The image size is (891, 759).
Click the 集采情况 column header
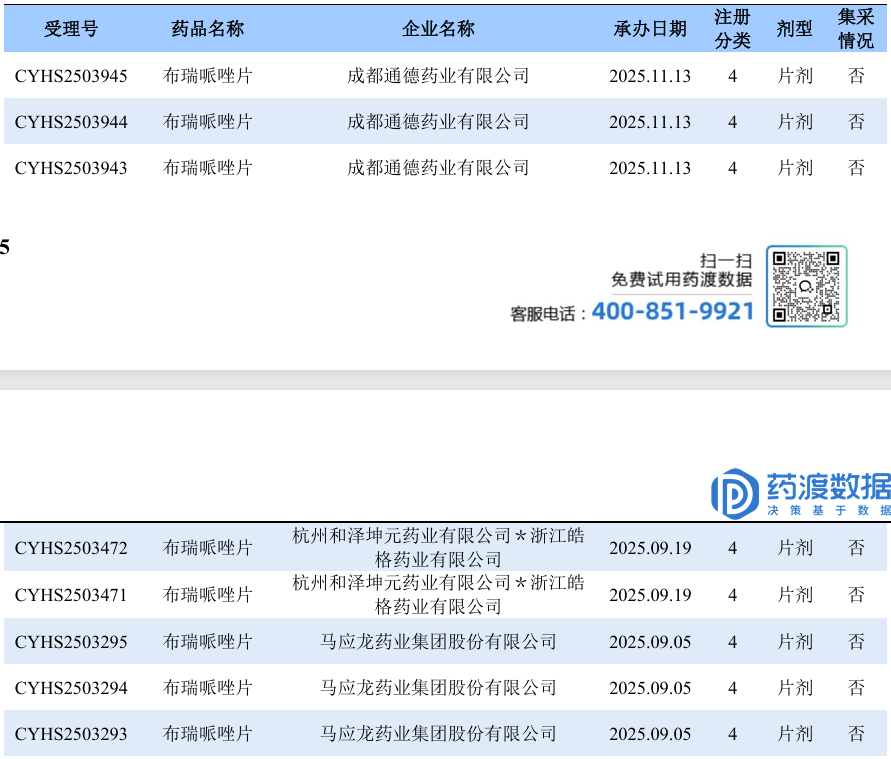coord(856,28)
